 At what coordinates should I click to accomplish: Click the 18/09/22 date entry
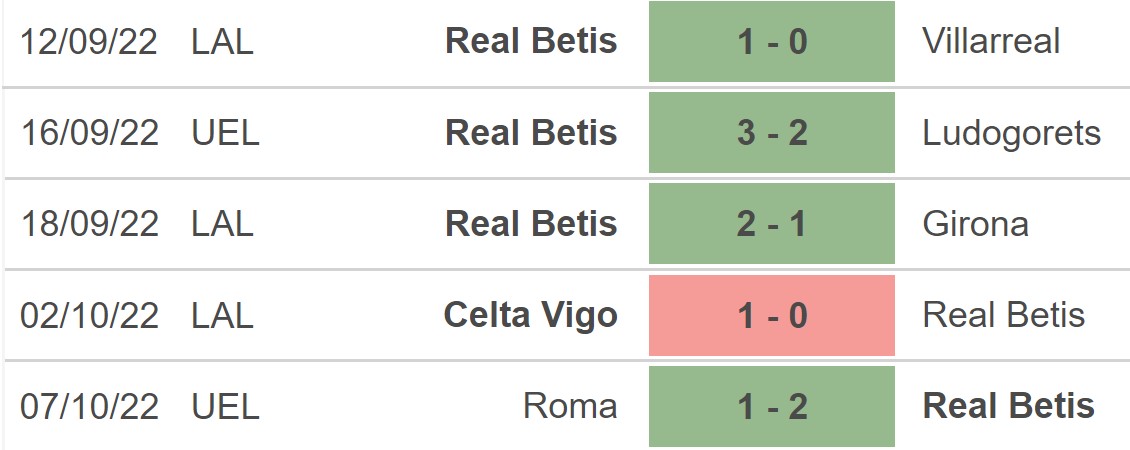(90, 224)
